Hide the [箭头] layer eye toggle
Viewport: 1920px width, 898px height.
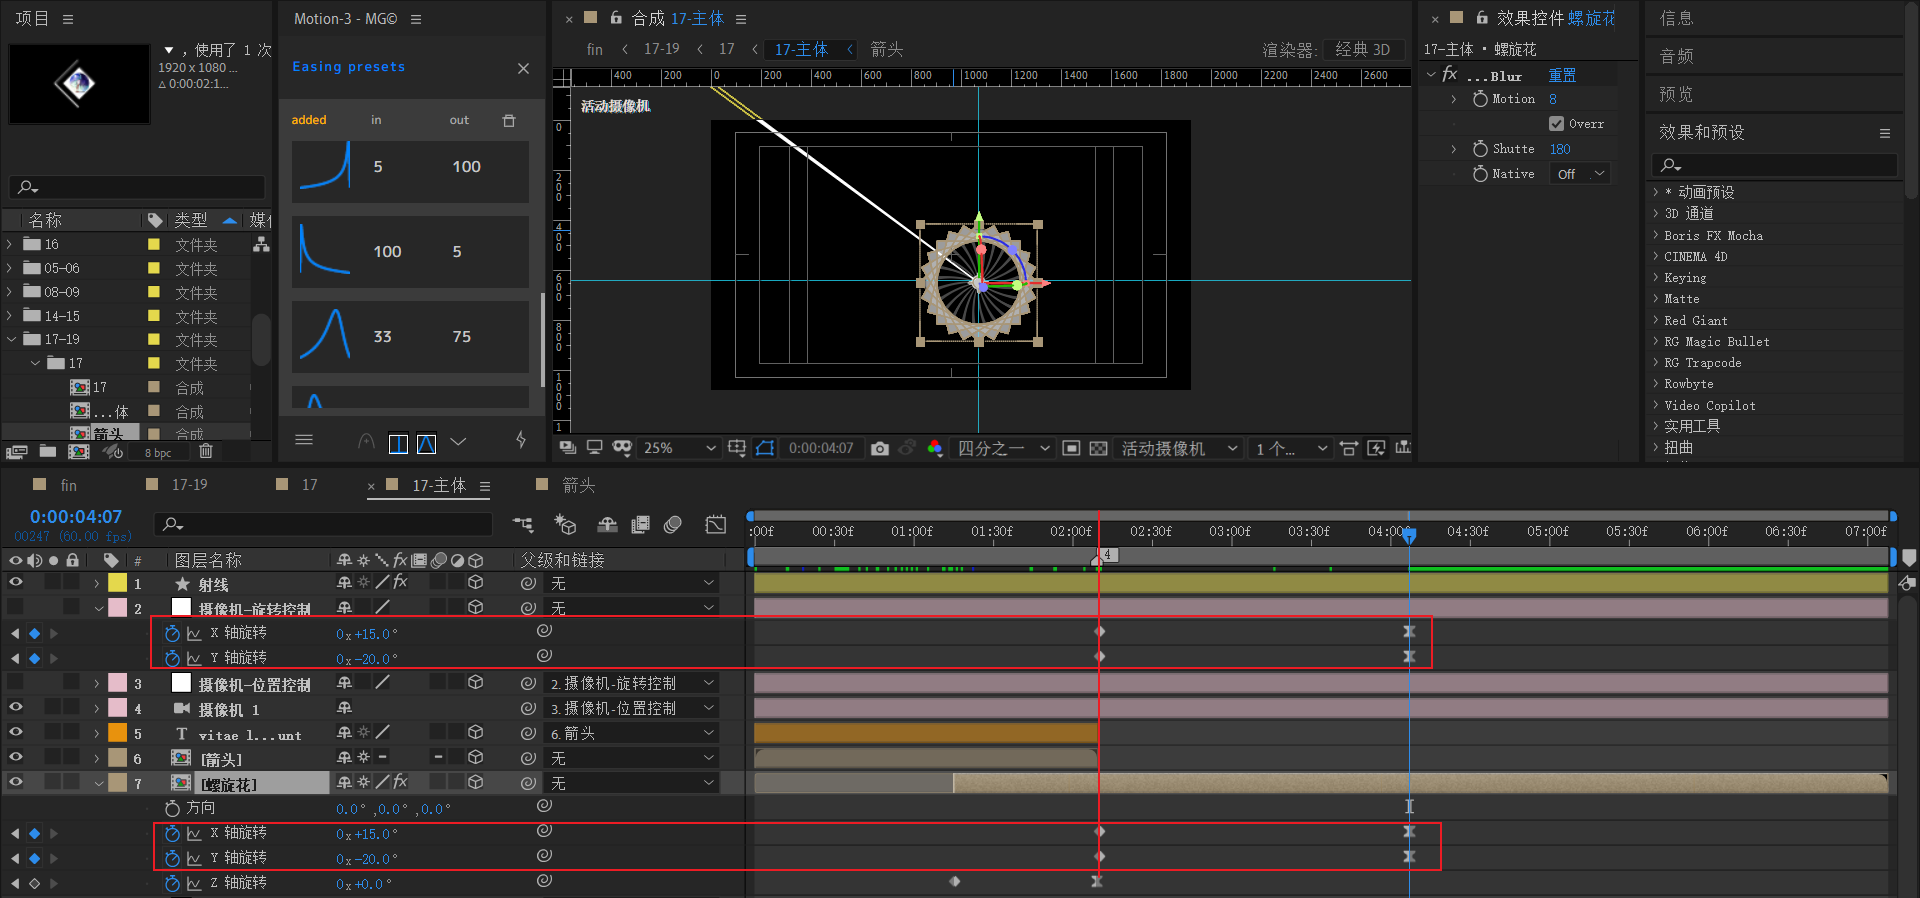(x=16, y=757)
